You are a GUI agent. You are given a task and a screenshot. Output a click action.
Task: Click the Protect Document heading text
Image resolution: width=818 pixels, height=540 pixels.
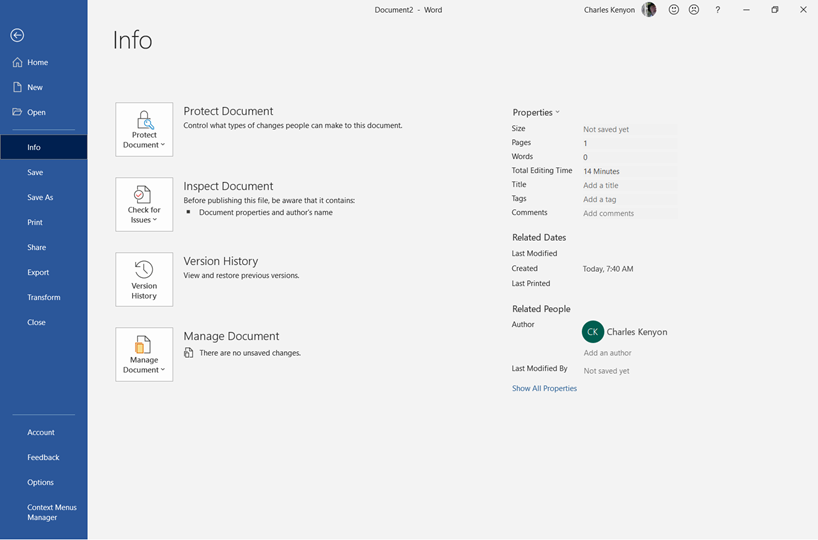[x=228, y=111]
